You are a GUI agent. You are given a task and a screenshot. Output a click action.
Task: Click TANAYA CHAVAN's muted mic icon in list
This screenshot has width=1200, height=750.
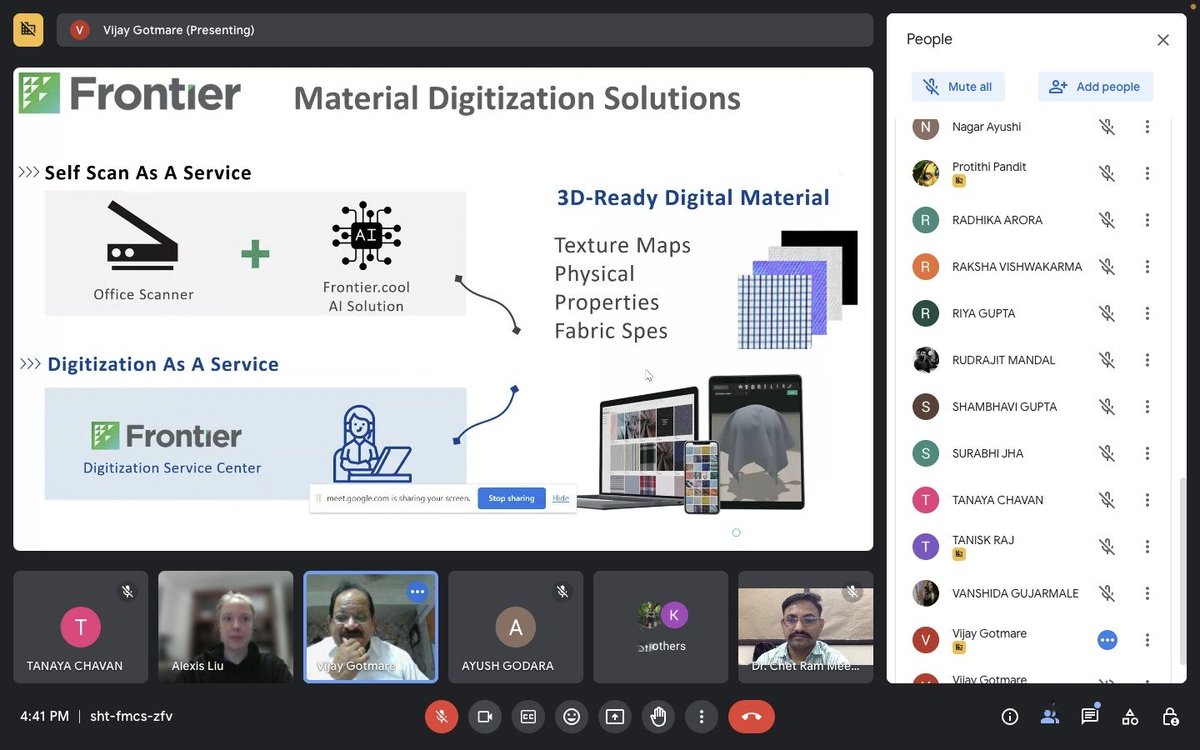(x=1107, y=500)
